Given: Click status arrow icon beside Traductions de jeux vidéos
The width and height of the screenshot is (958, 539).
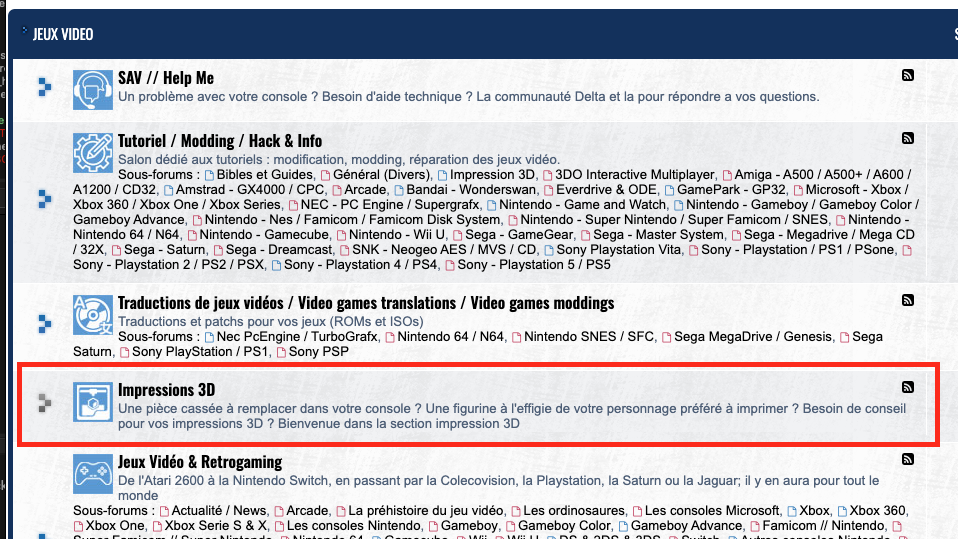Looking at the screenshot, I should 45,324.
